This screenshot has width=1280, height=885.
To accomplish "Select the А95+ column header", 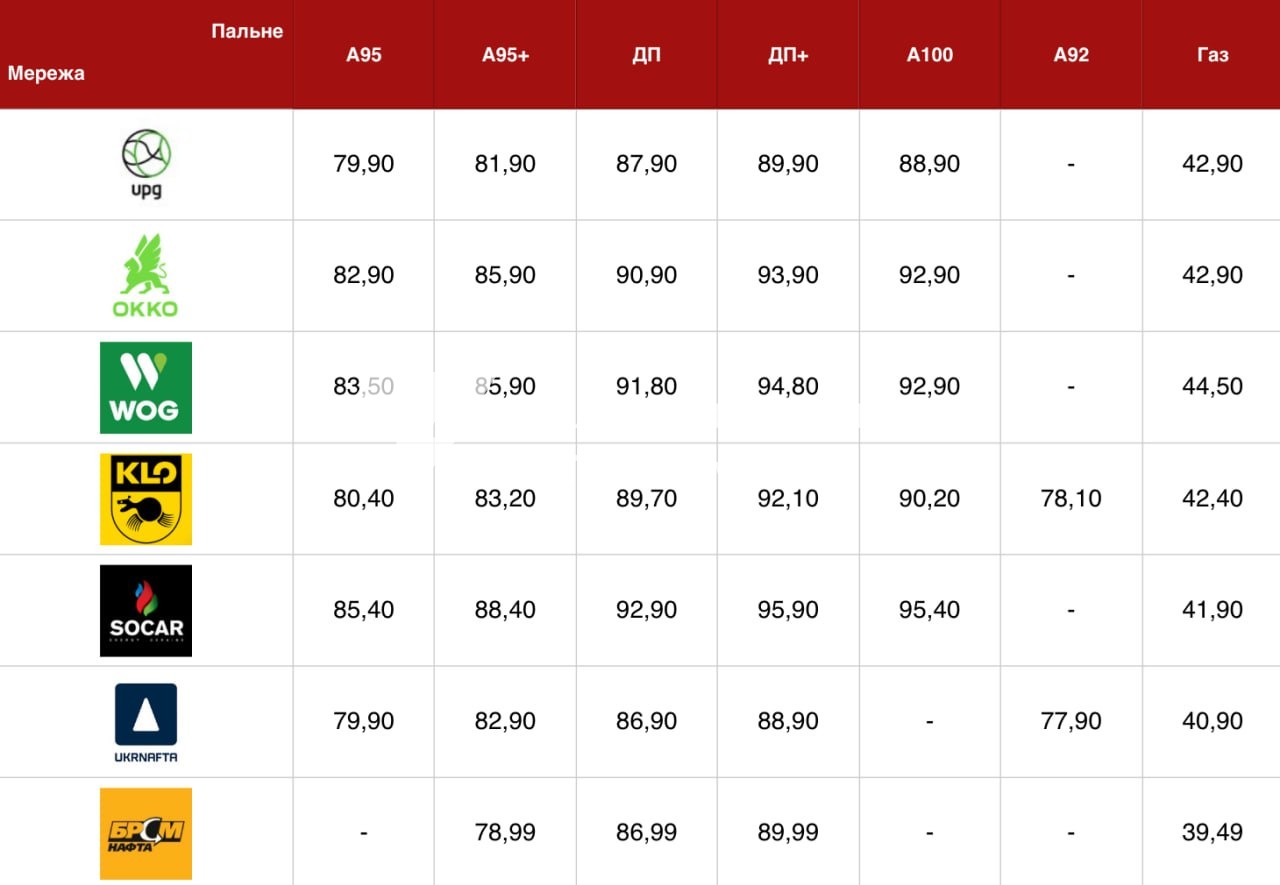I will point(505,55).
